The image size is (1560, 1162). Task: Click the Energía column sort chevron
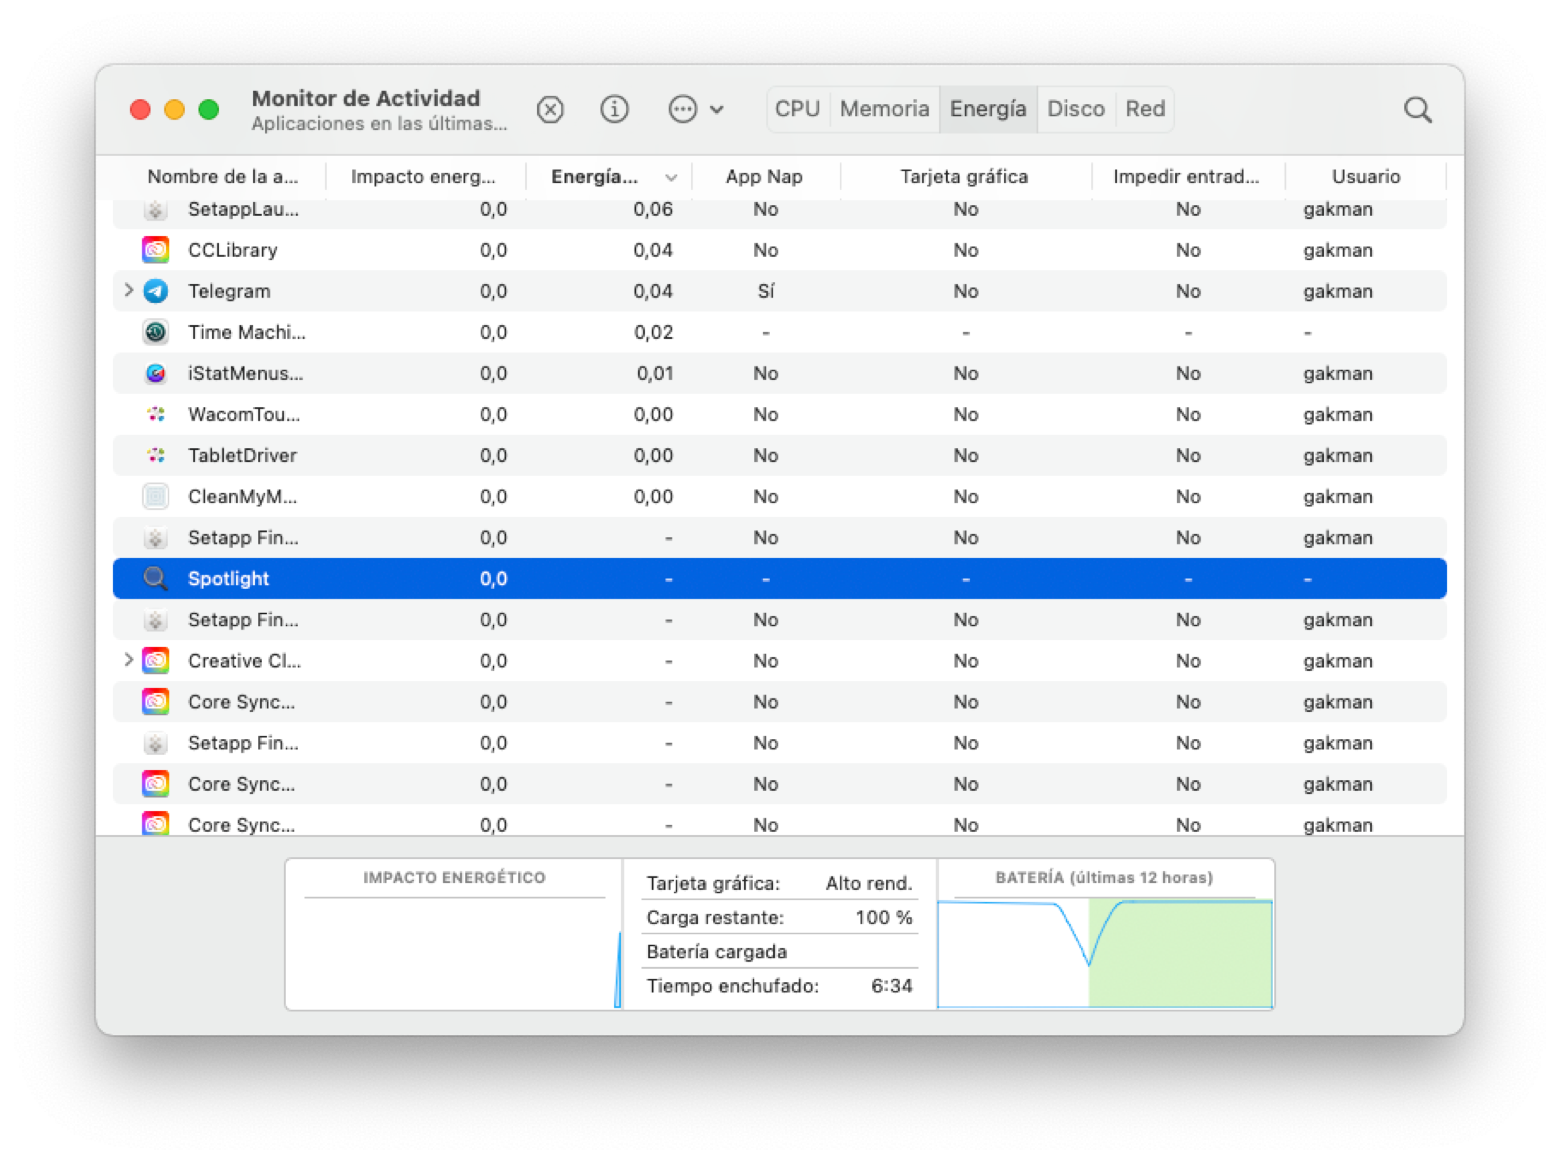(x=671, y=177)
